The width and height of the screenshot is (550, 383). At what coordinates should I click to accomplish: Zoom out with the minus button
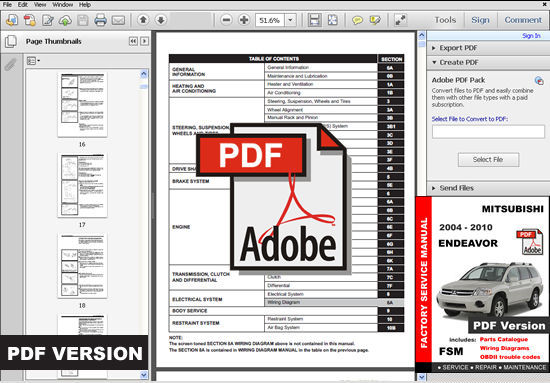(227, 20)
